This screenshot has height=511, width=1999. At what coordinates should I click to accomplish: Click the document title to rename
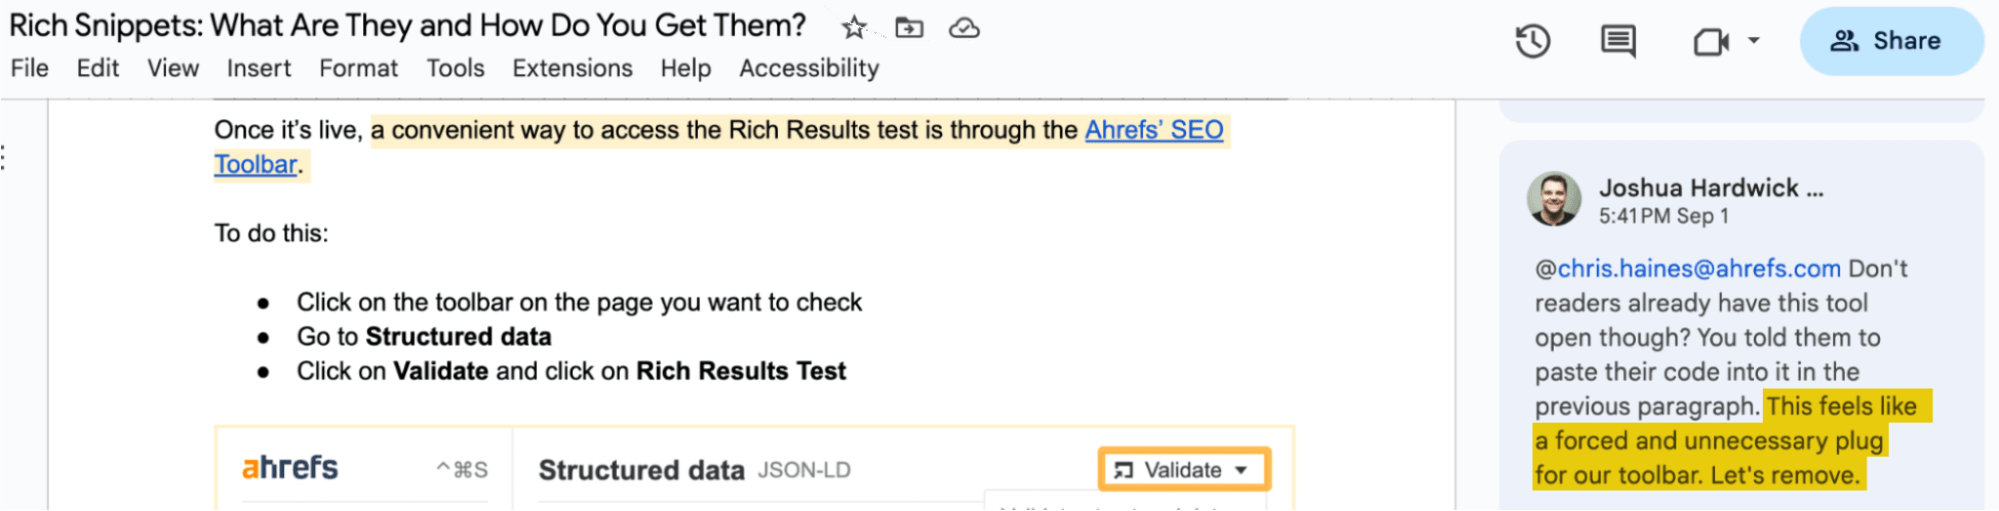[x=408, y=26]
